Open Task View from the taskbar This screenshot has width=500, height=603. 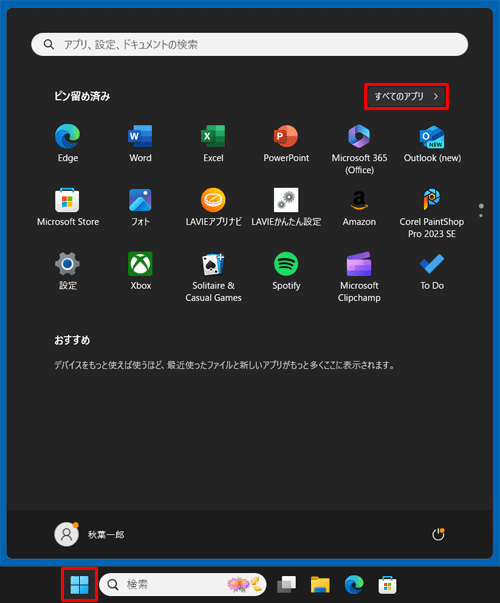(287, 585)
